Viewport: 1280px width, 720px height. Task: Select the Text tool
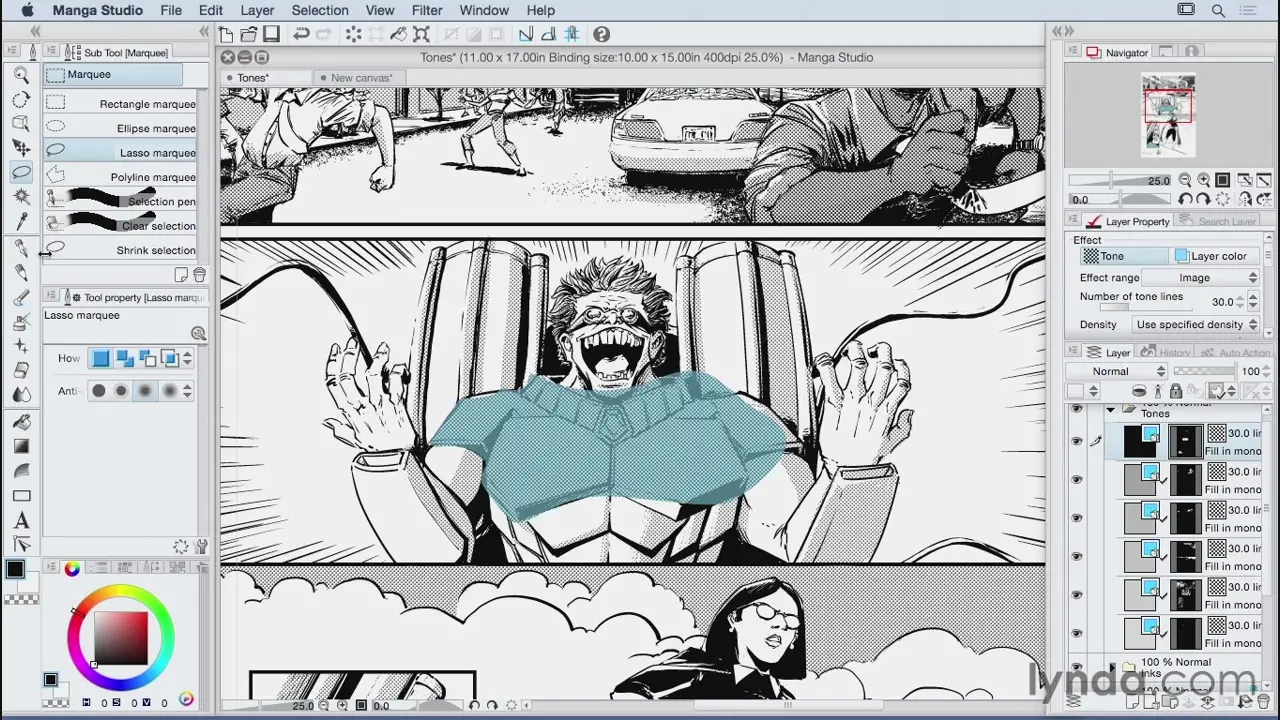coord(21,520)
